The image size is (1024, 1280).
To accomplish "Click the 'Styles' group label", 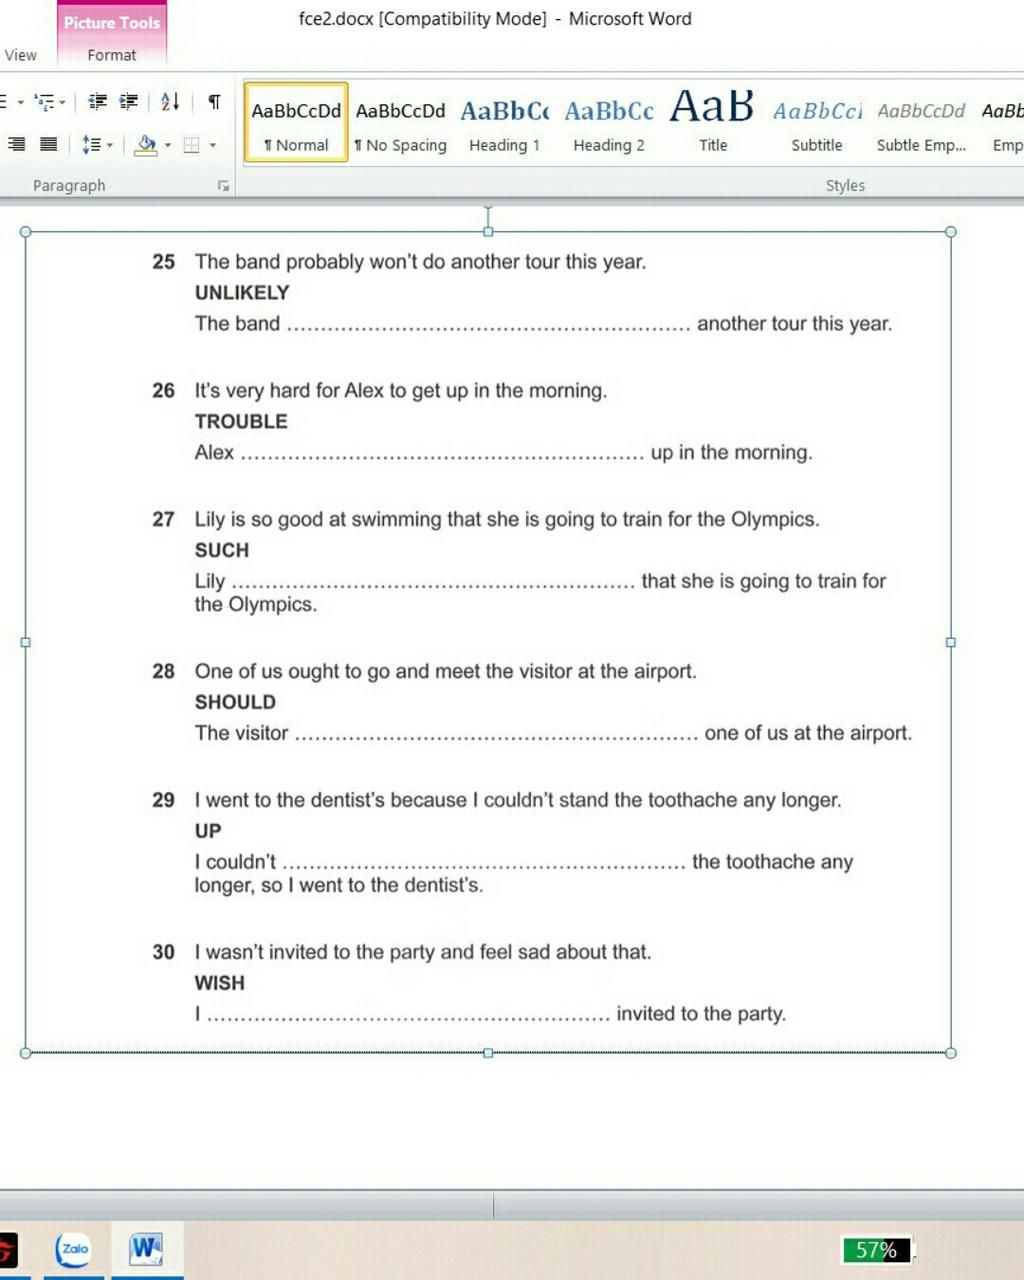I will [845, 185].
